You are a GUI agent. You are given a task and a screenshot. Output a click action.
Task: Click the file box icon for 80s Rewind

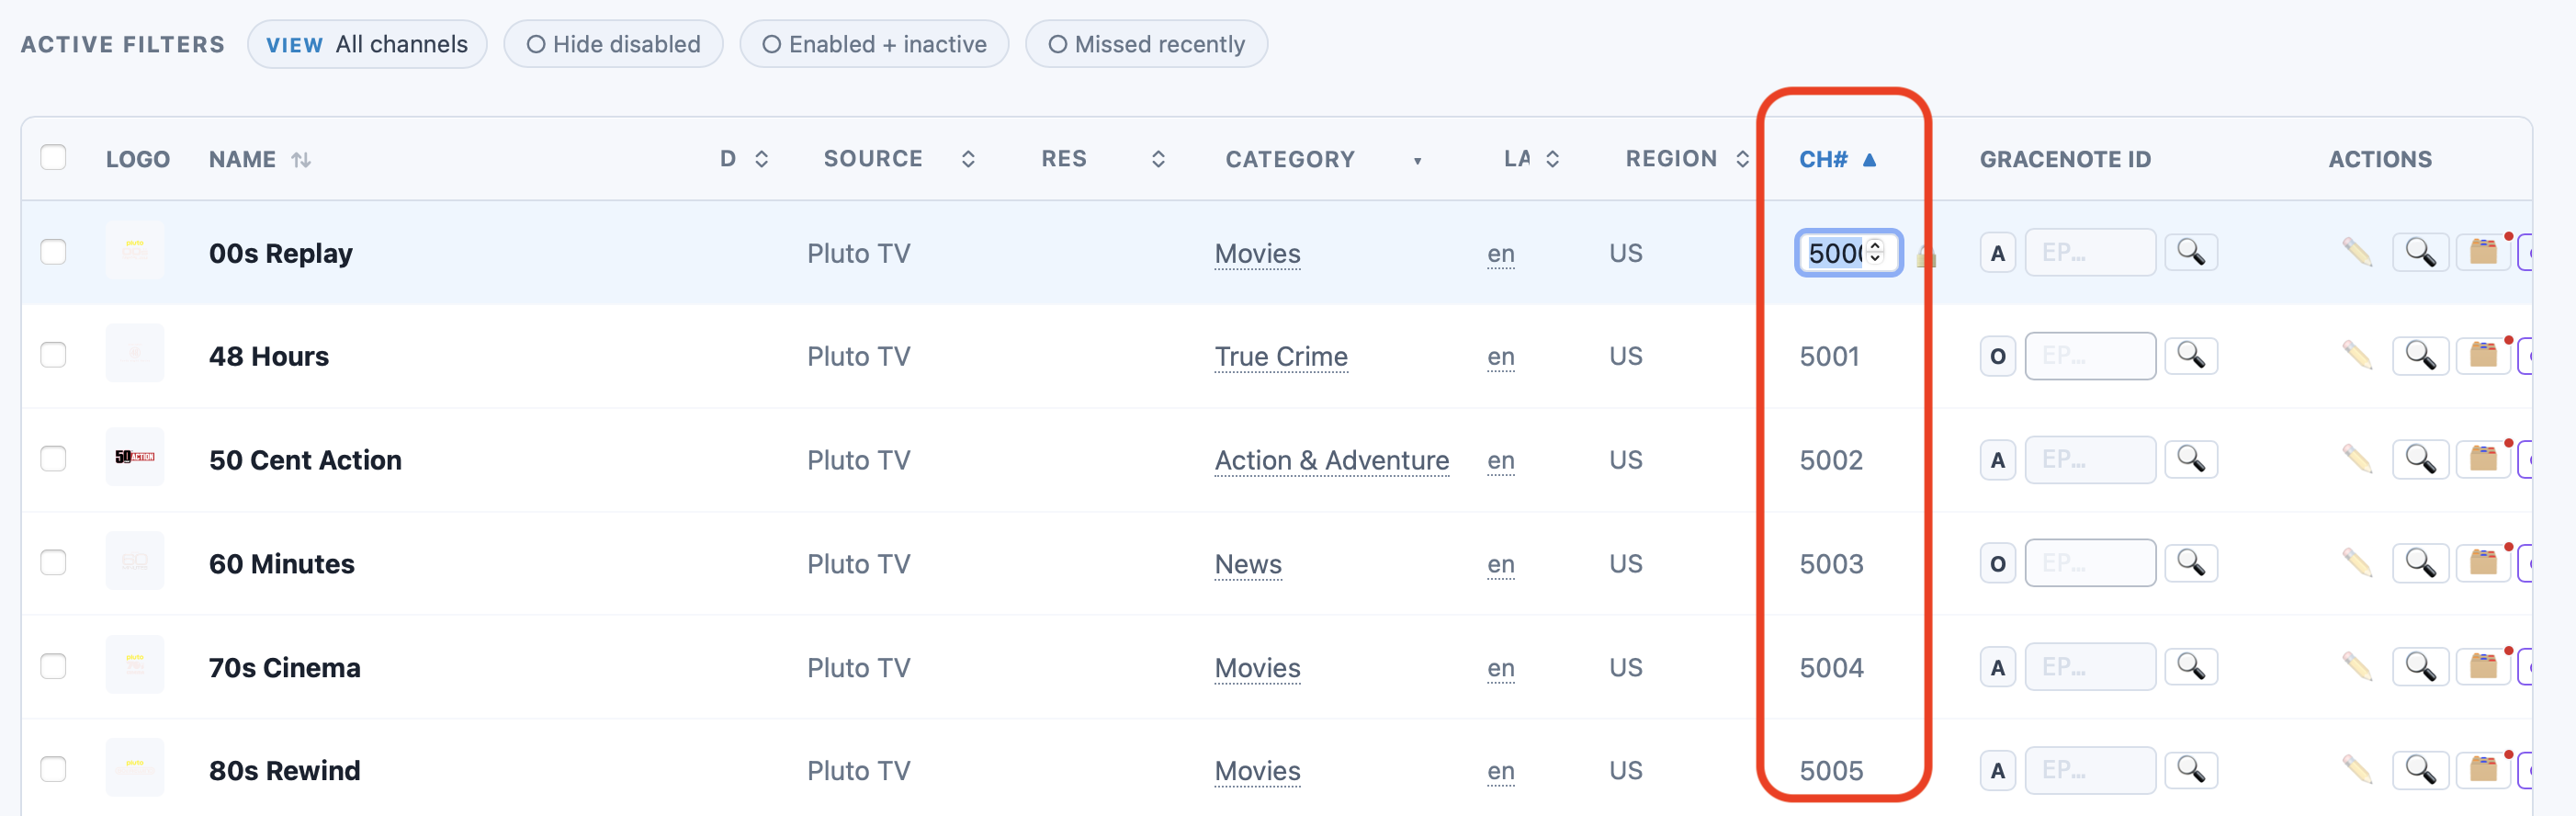tap(2484, 770)
